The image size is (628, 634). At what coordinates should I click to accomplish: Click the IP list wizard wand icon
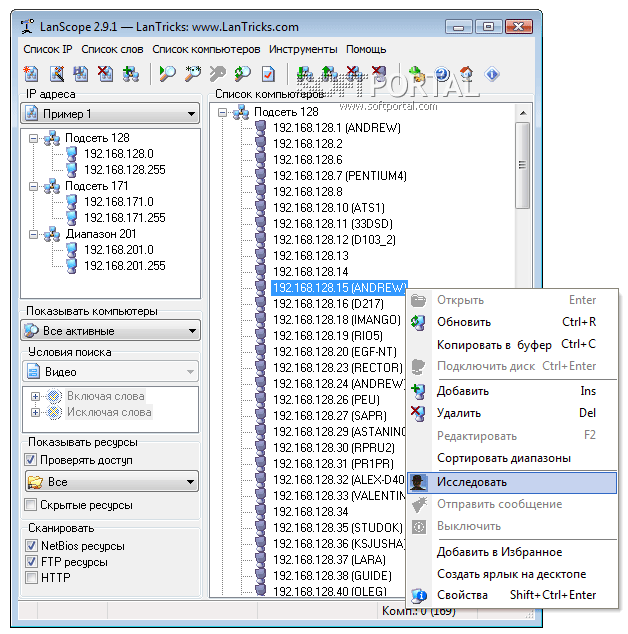57,74
